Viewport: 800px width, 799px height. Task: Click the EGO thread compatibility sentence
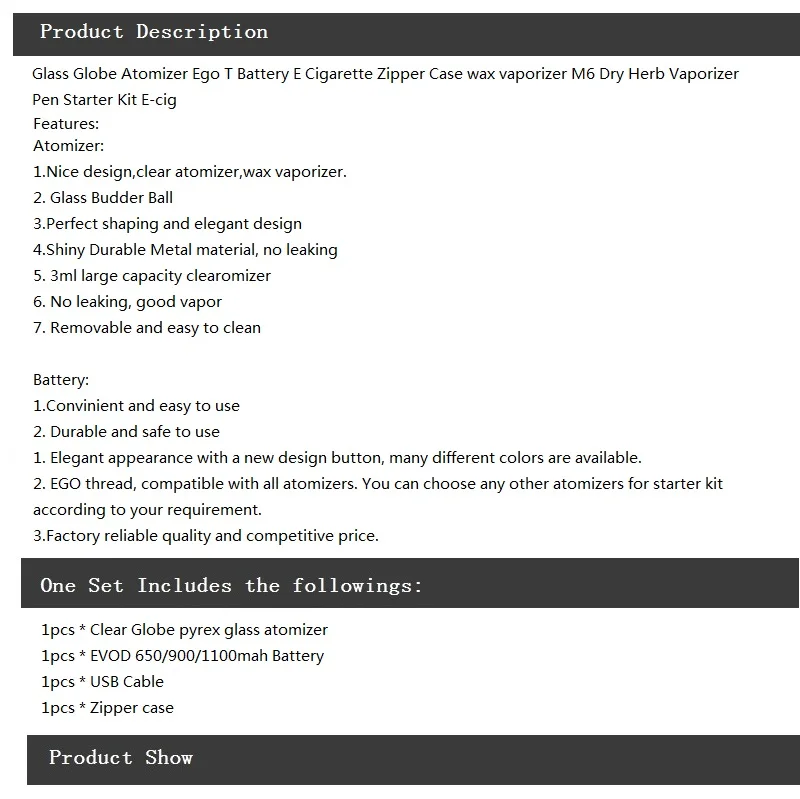tap(378, 496)
